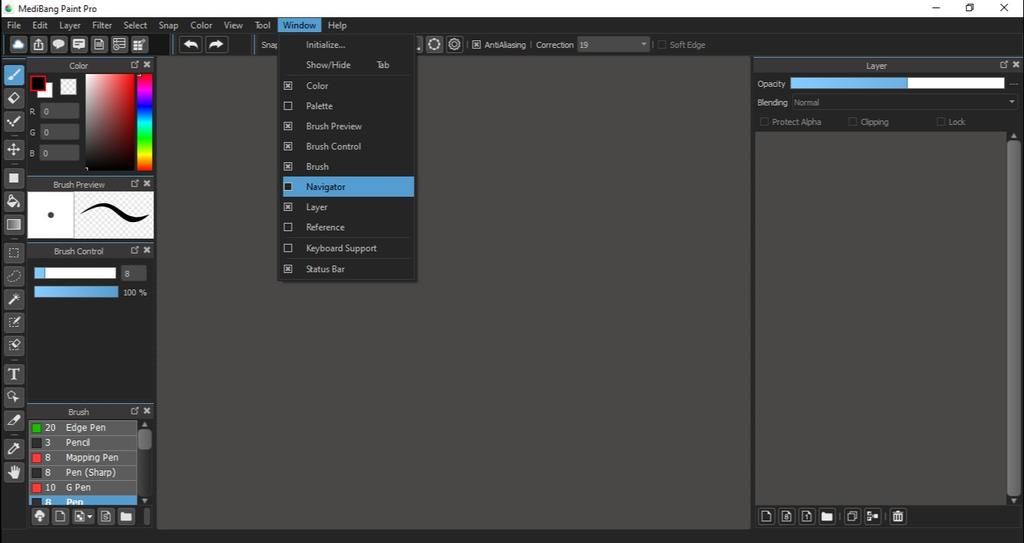Click the rainbow hue bar
Image resolution: width=1024 pixels, height=543 pixels.
click(144, 122)
